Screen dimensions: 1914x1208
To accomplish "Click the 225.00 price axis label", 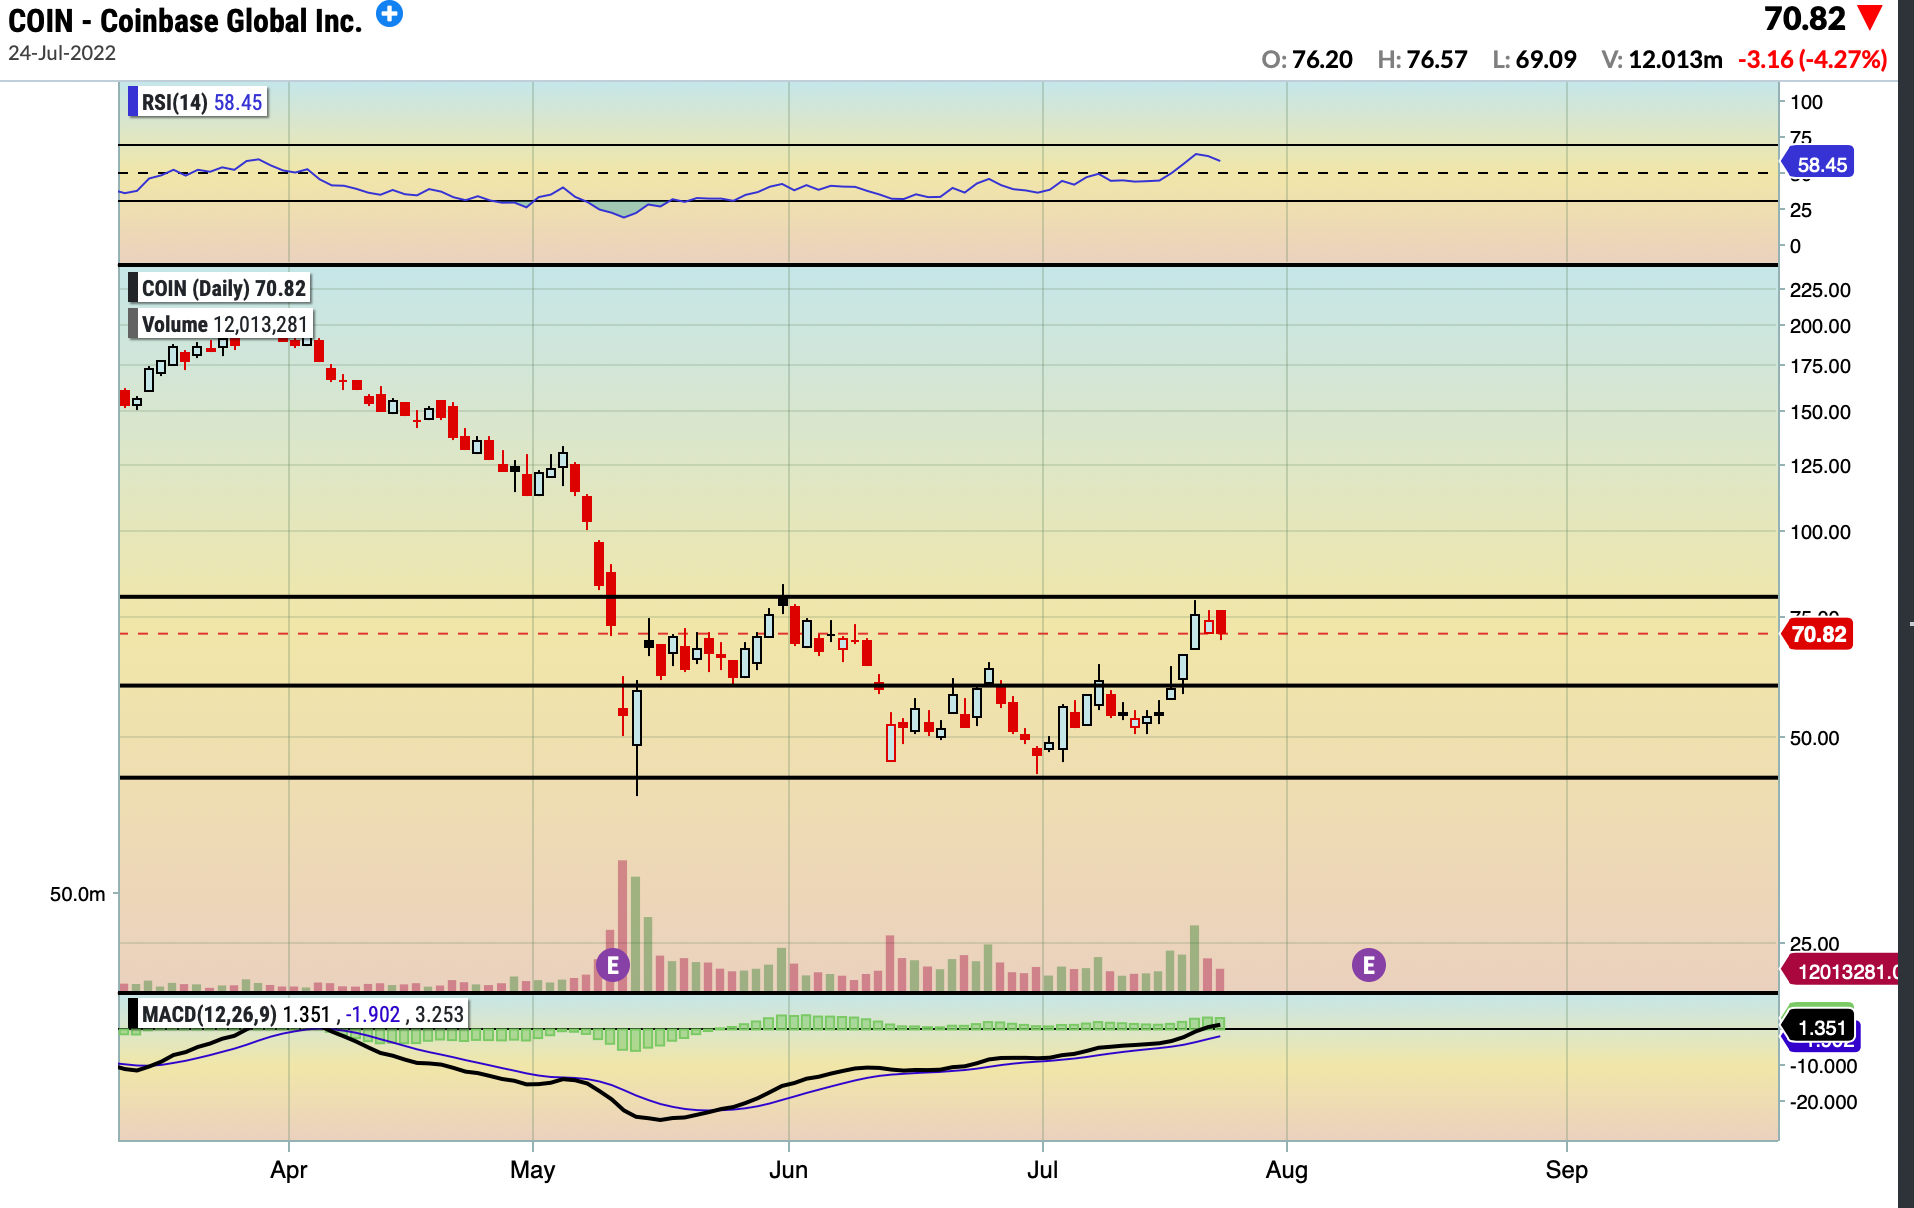I will click(1820, 290).
